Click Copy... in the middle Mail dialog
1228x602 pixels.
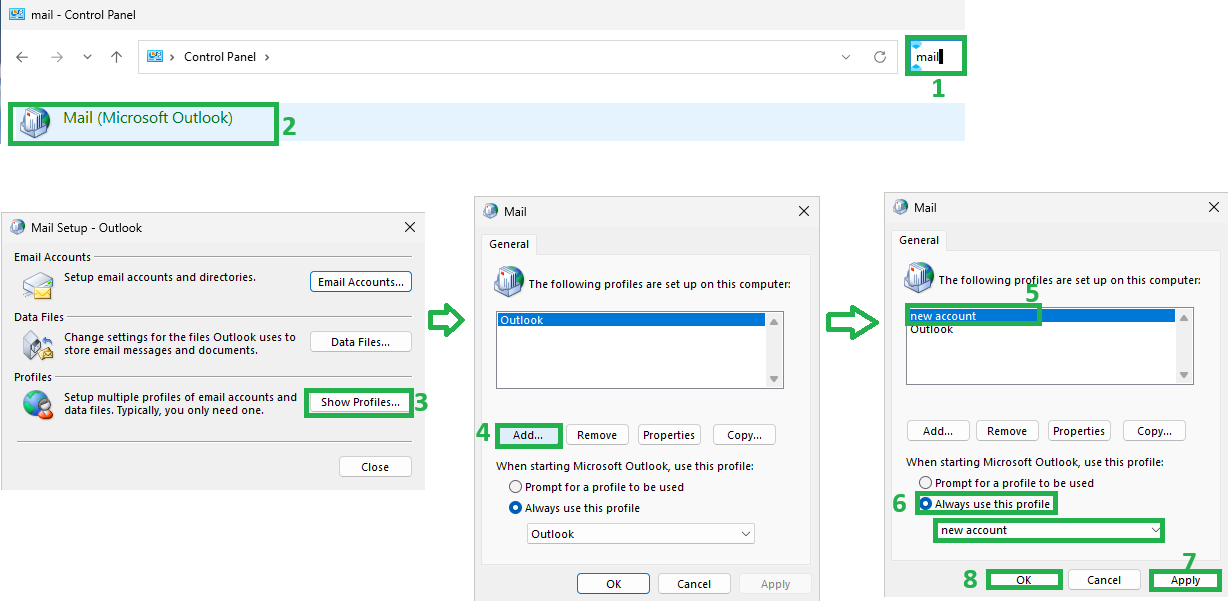coord(744,435)
